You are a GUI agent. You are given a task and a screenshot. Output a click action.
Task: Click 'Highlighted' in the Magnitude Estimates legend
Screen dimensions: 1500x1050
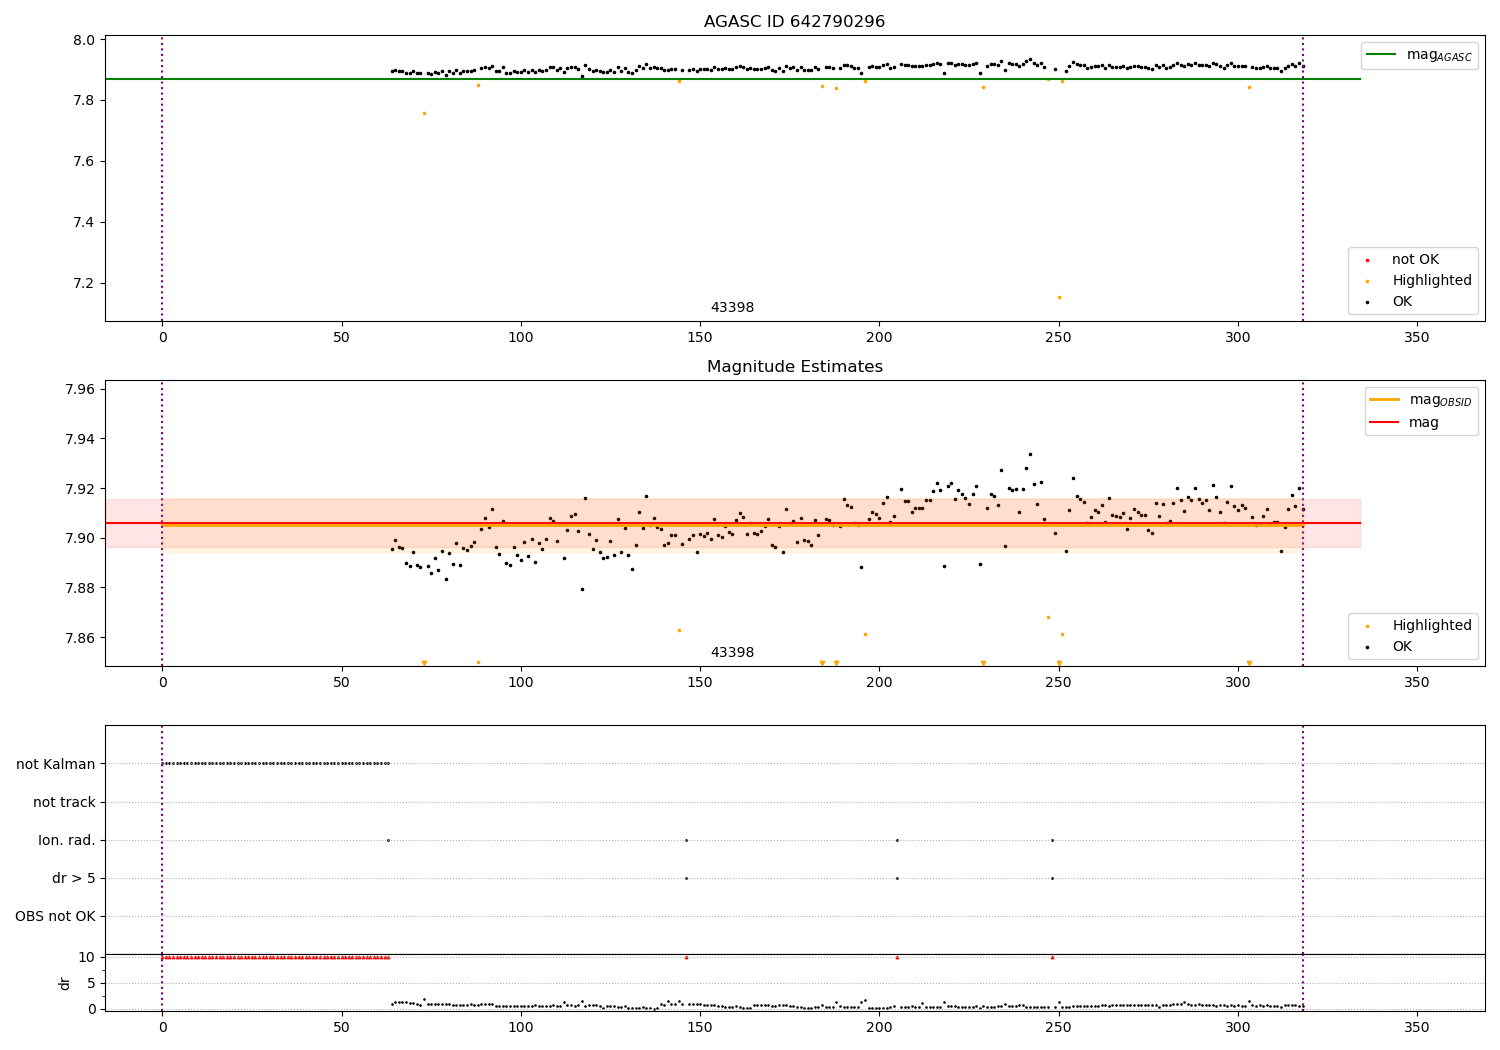pyautogui.click(x=1432, y=626)
